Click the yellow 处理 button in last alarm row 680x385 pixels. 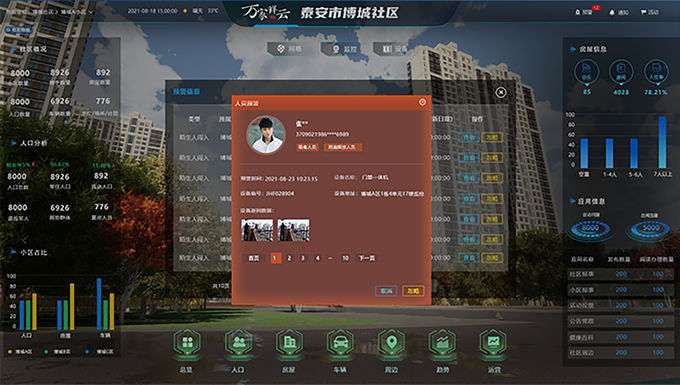(492, 258)
